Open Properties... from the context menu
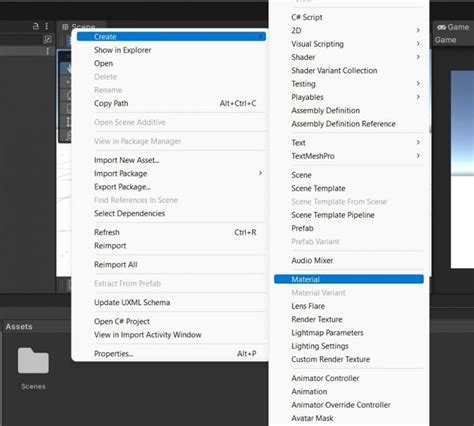Screen dimensions: 474x426 pos(171,354)
